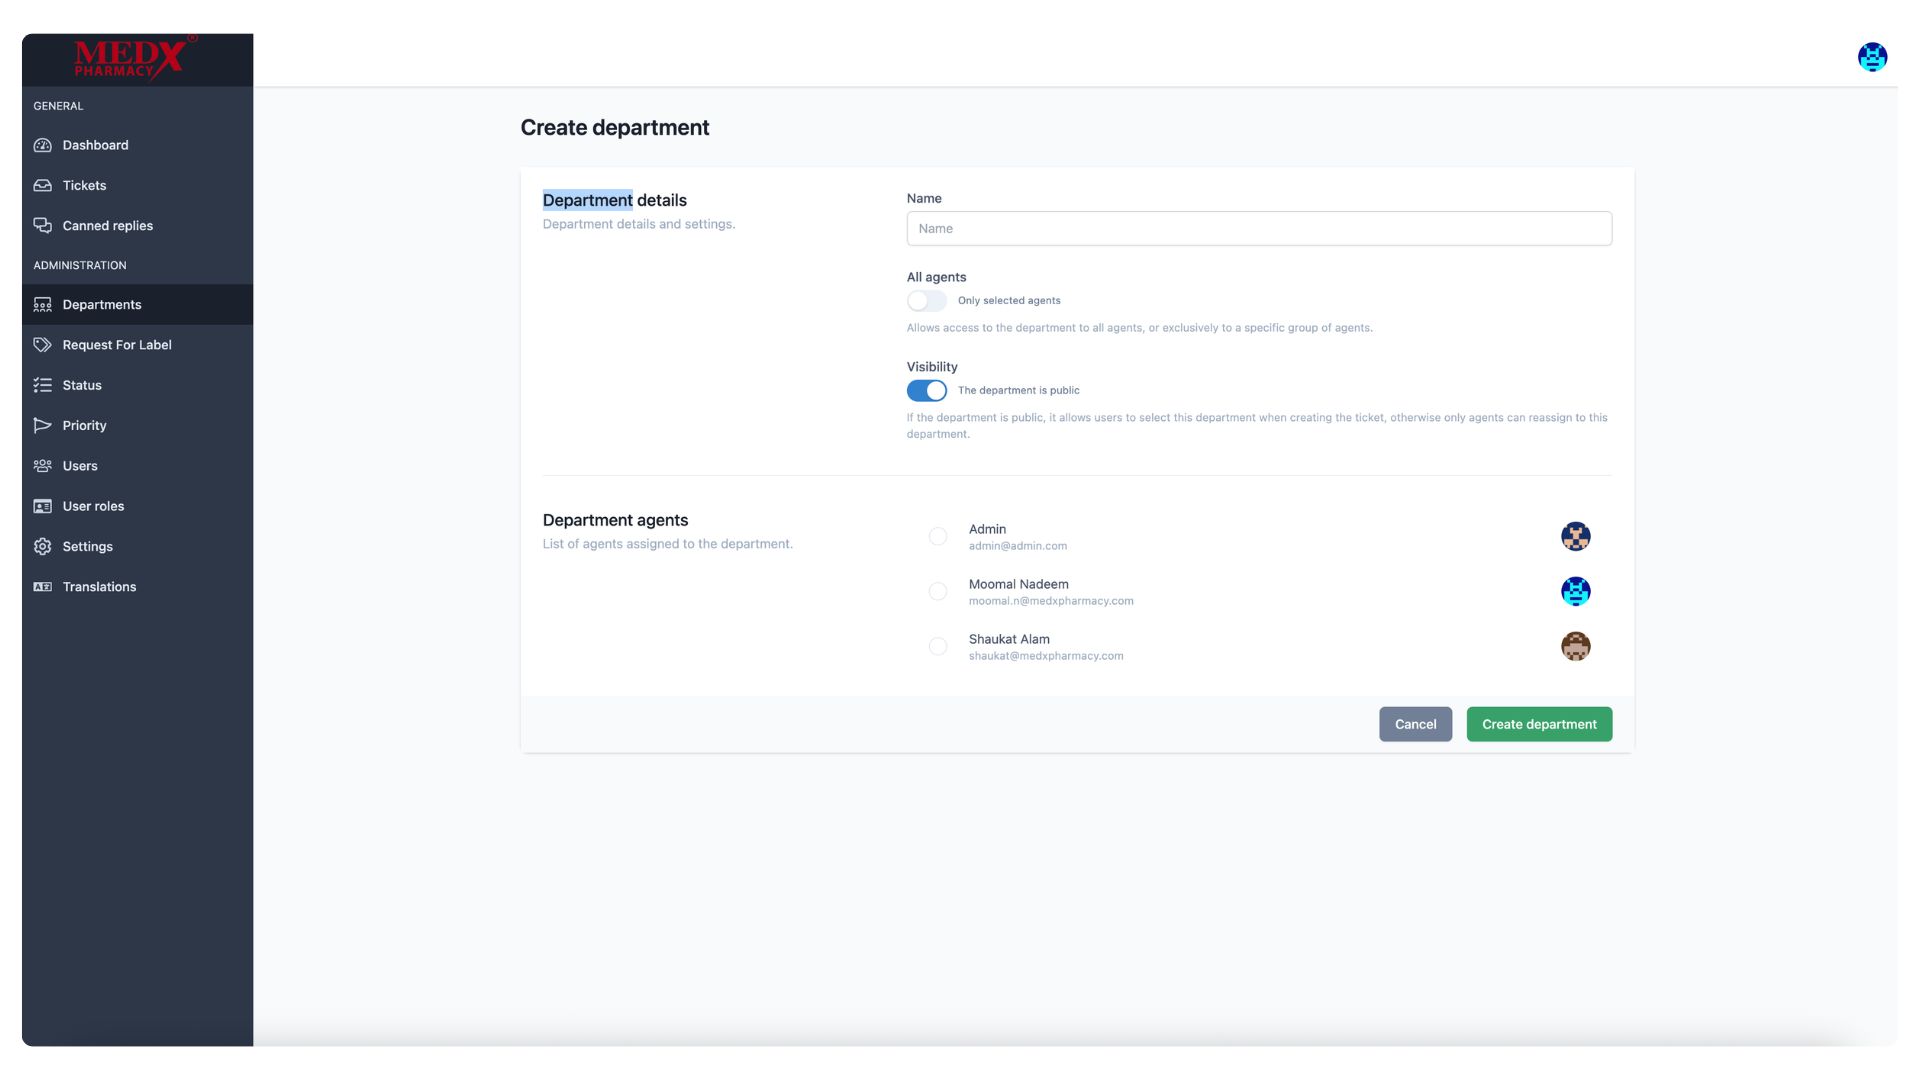The height and width of the screenshot is (1080, 1920).
Task: Click the GENERAL sidebar section header
Action: pyautogui.click(x=58, y=106)
